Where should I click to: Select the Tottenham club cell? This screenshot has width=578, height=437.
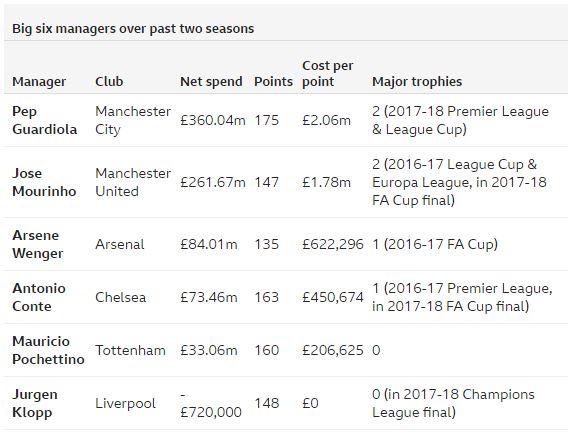(130, 350)
